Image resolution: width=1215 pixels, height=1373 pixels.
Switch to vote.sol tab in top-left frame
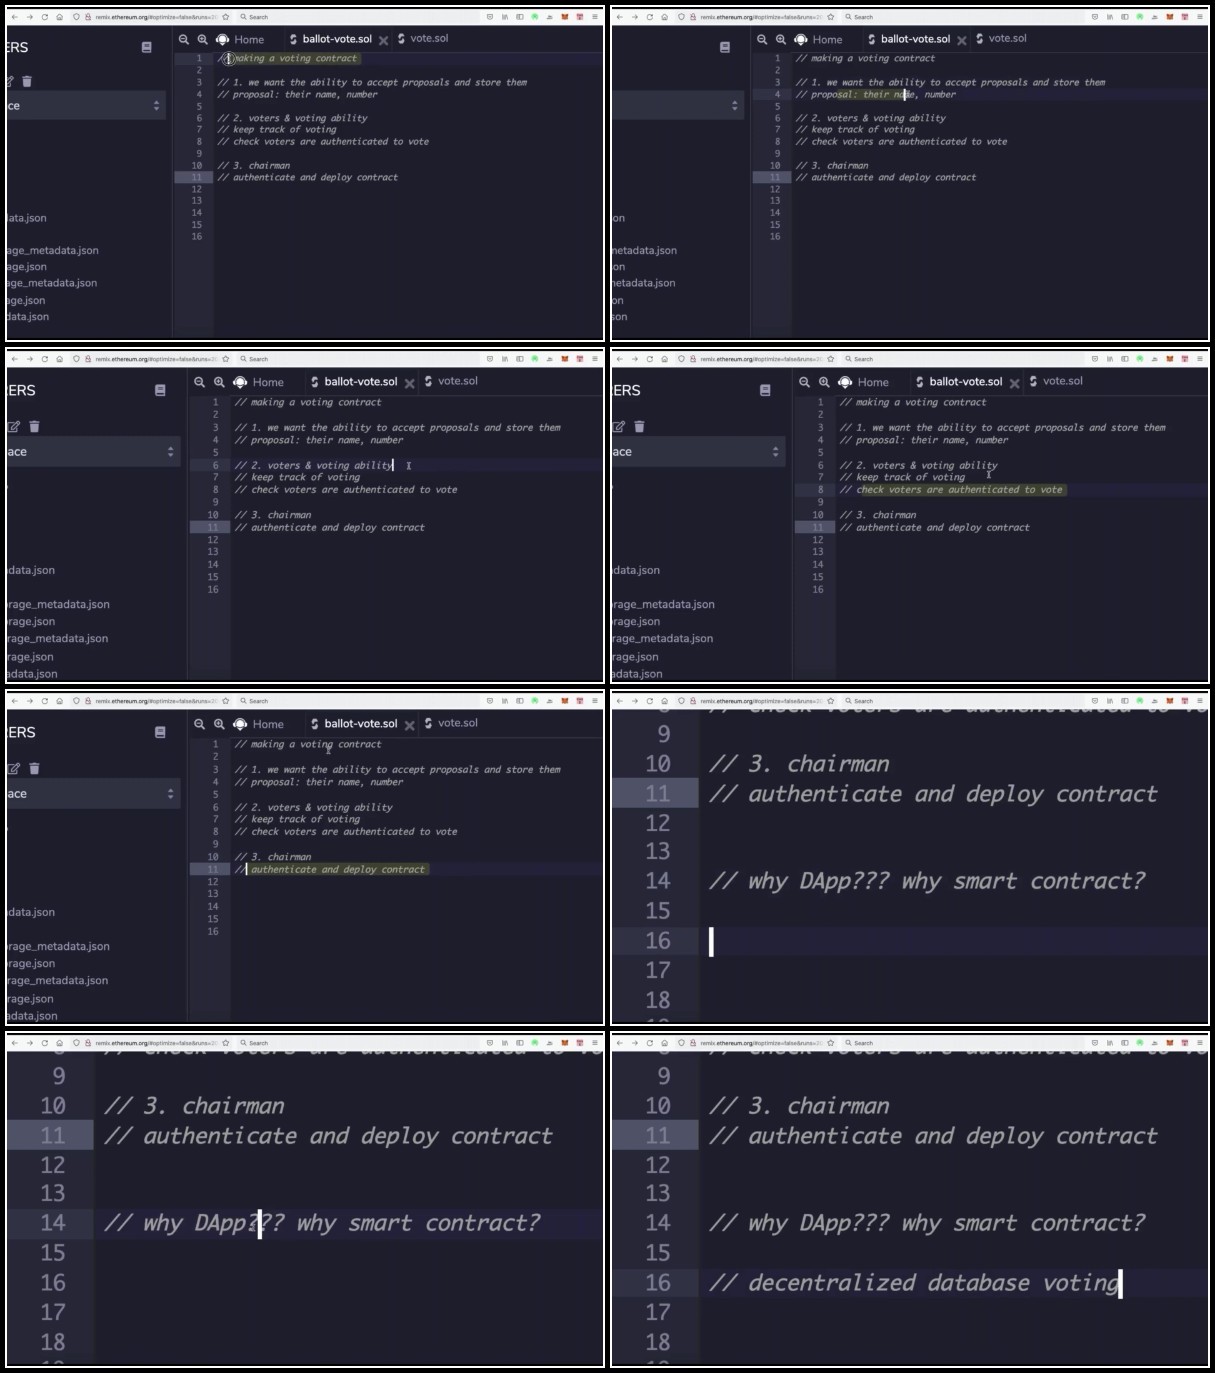(x=422, y=38)
